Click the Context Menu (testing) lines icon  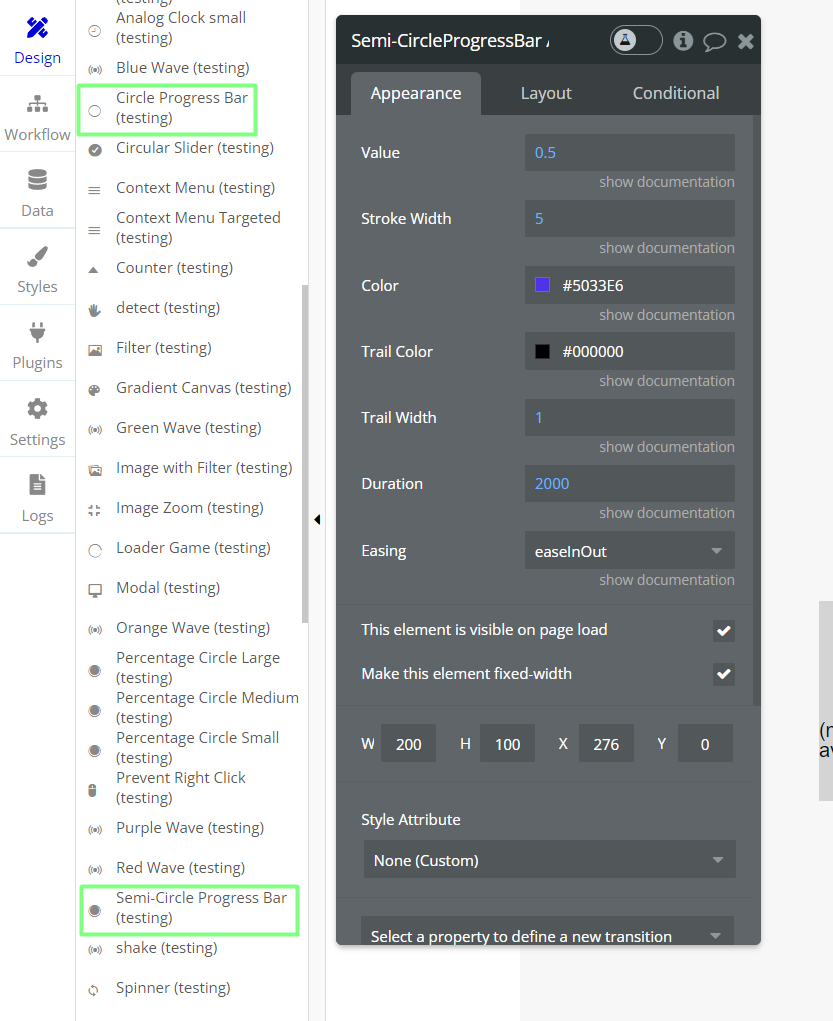94,191
